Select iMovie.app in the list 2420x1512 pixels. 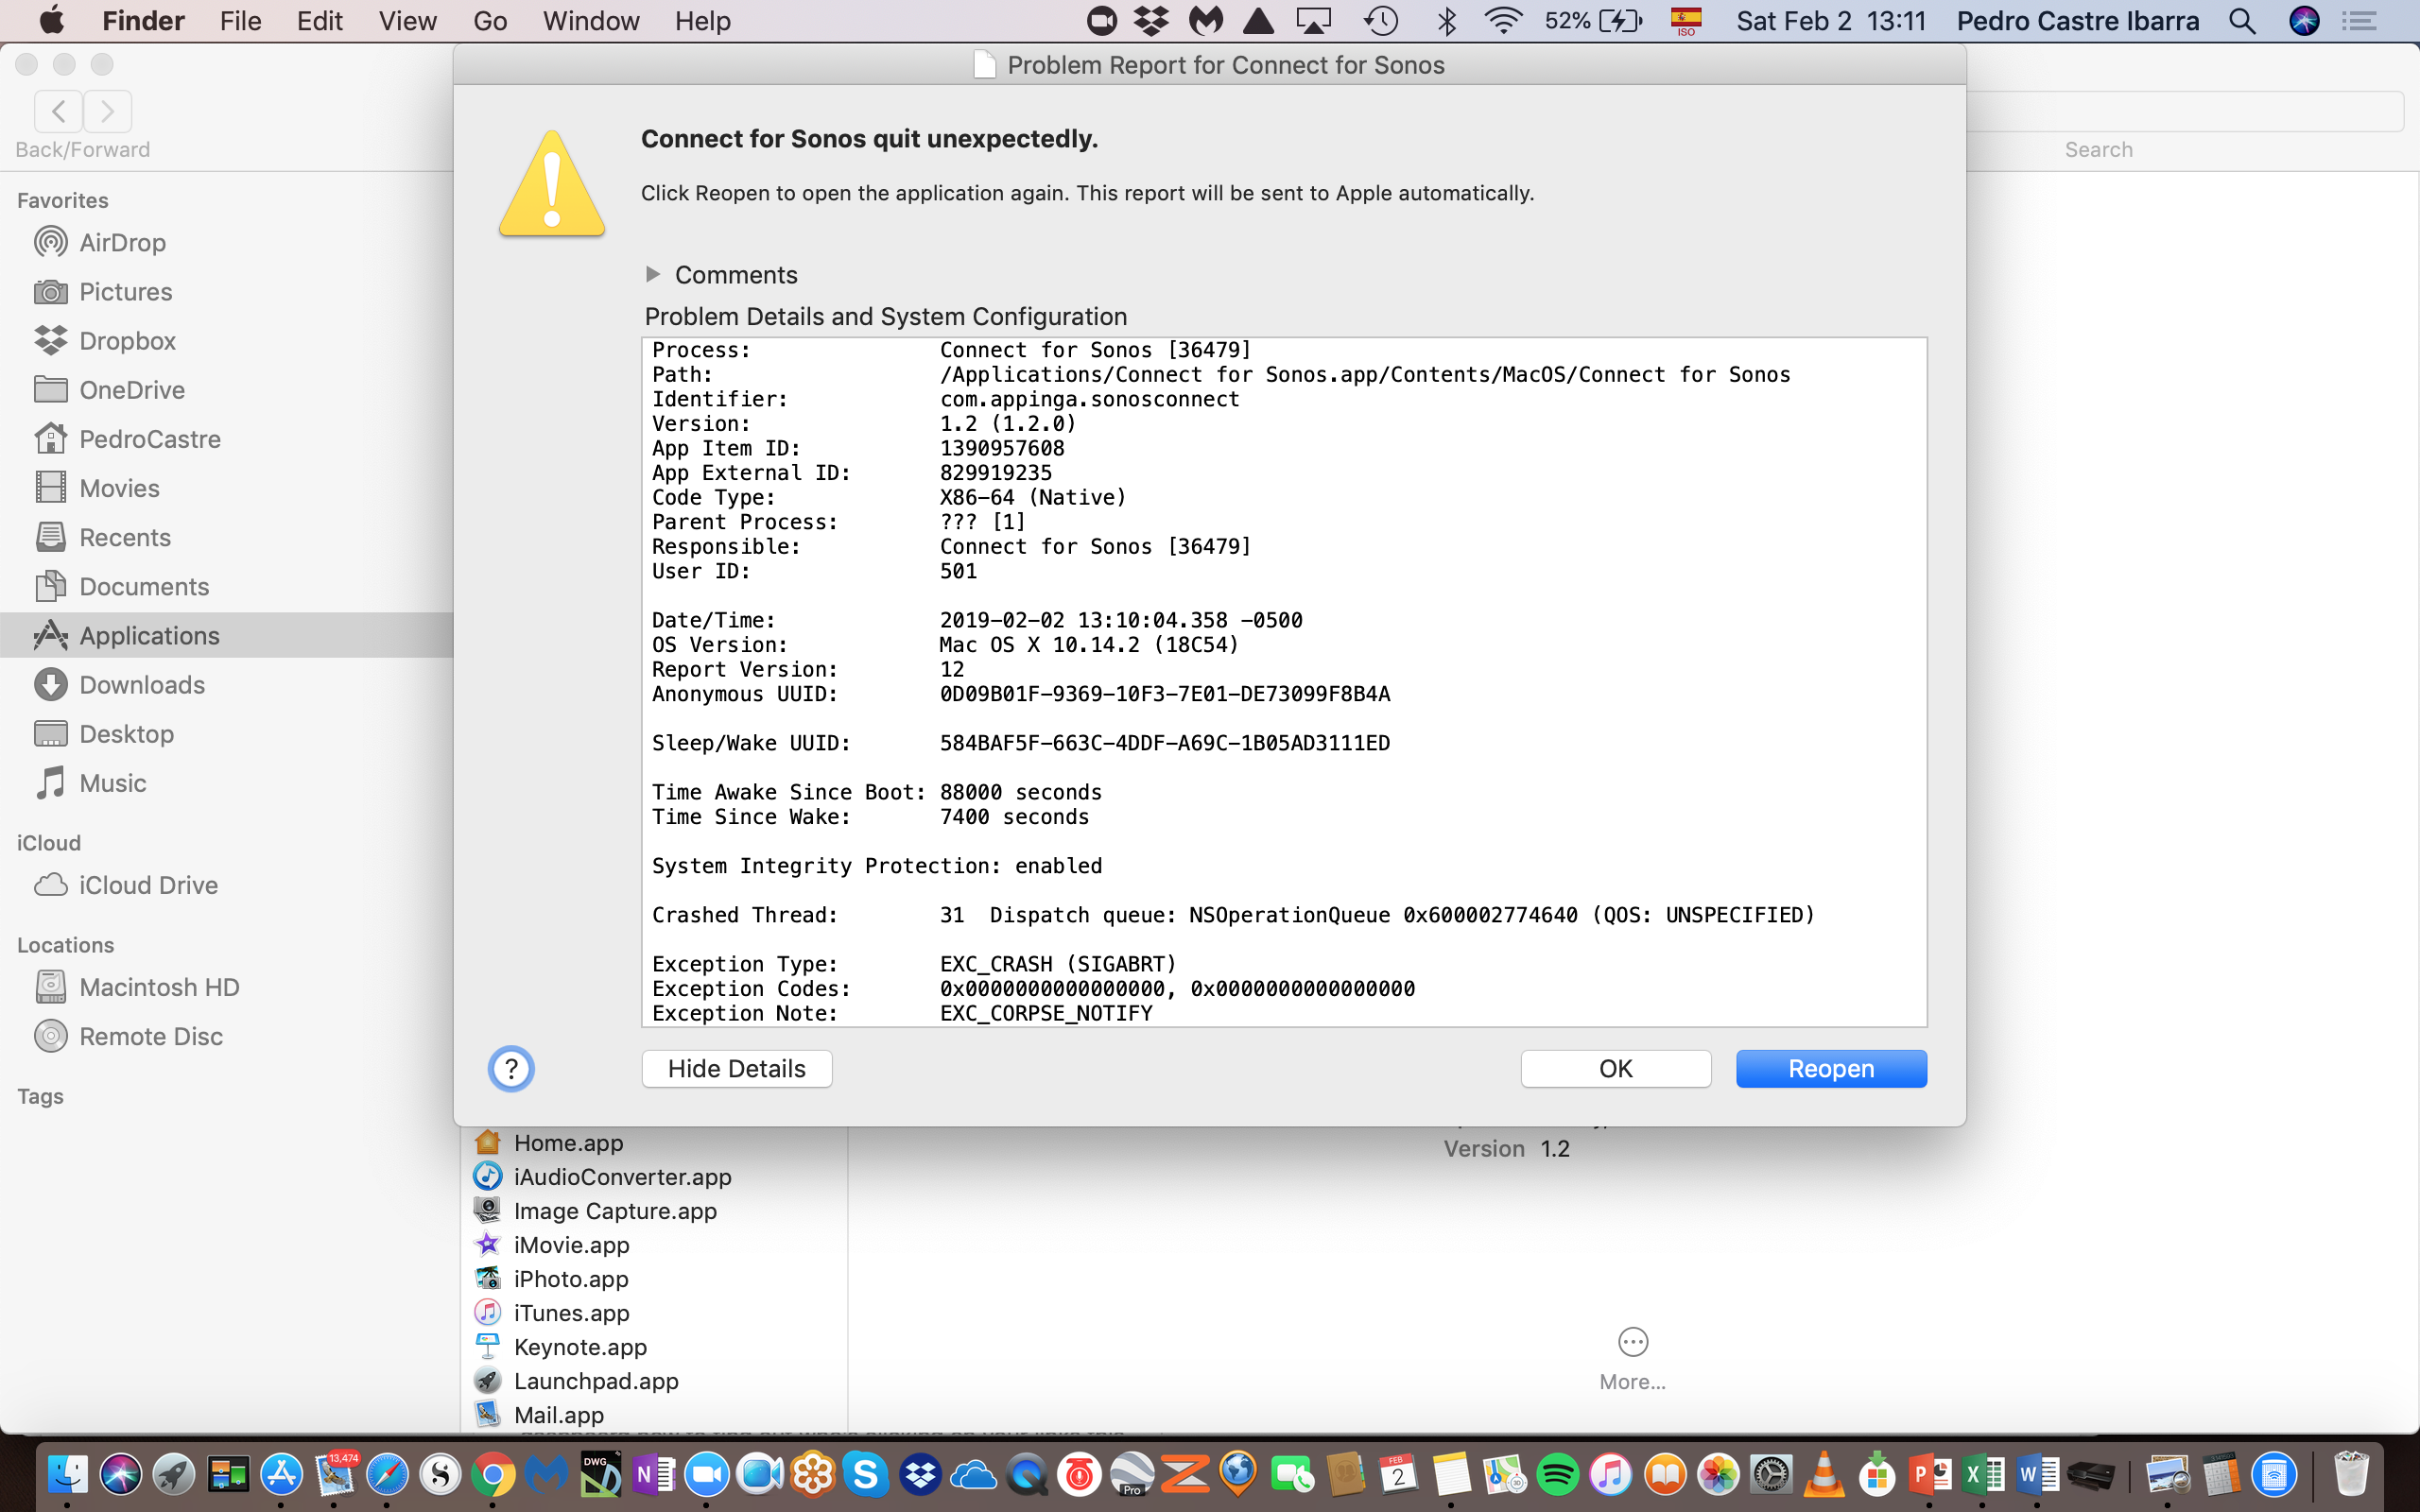[x=571, y=1245]
